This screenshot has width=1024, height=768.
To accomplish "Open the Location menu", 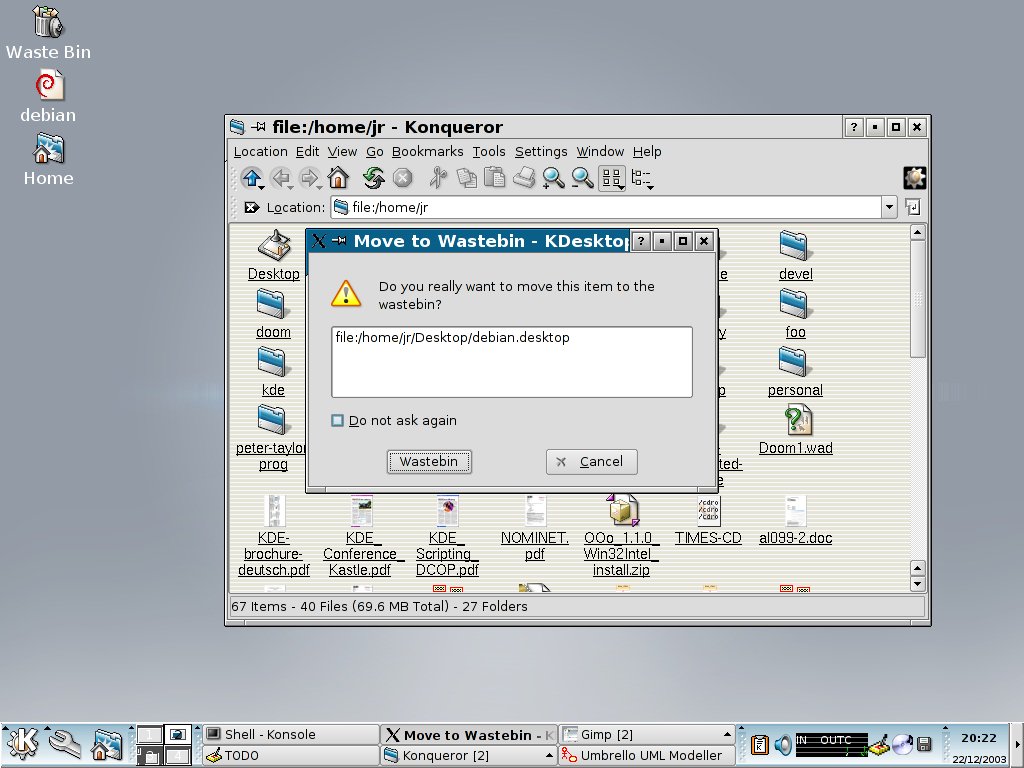I will 260,152.
